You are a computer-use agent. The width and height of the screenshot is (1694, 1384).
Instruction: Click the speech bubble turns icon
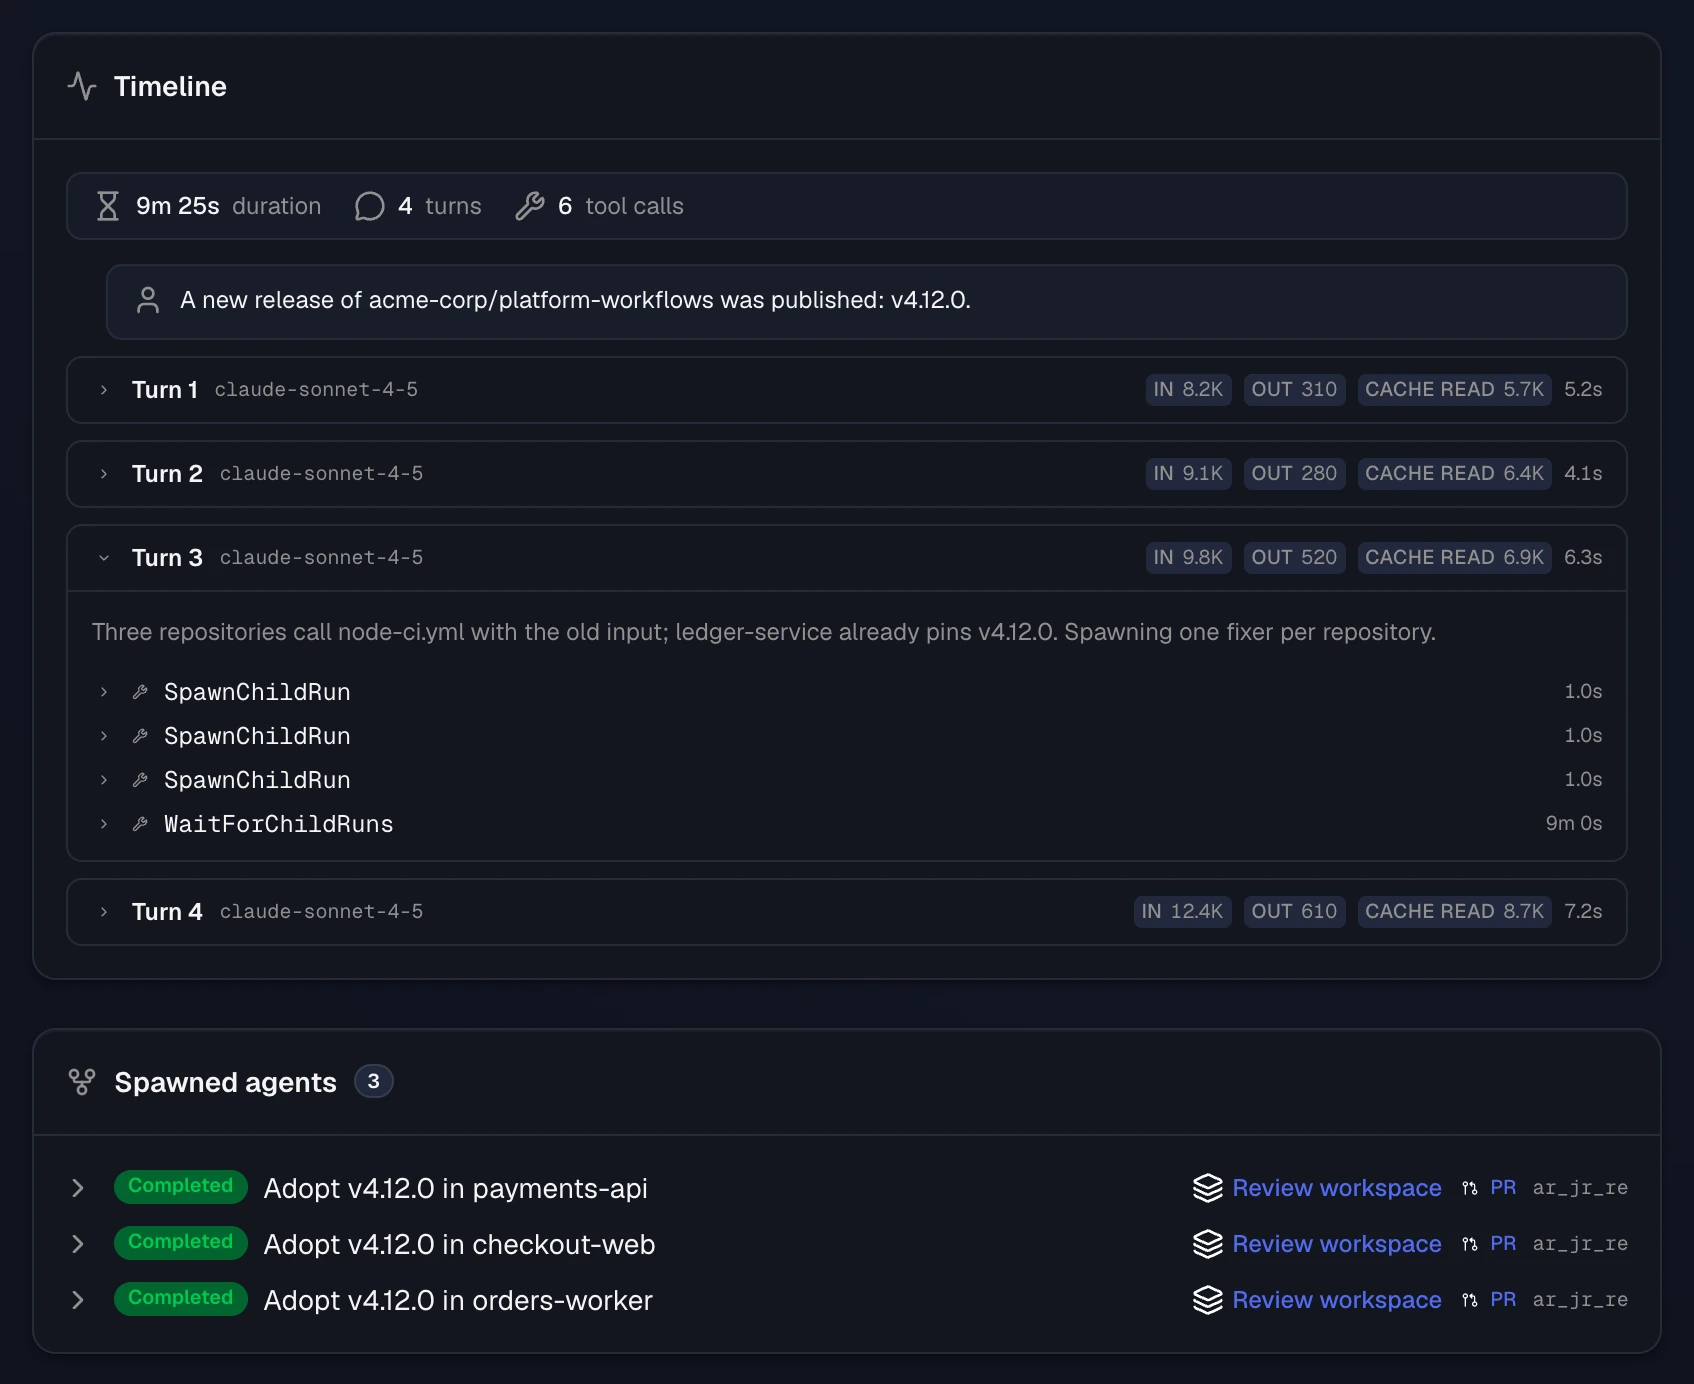point(370,206)
